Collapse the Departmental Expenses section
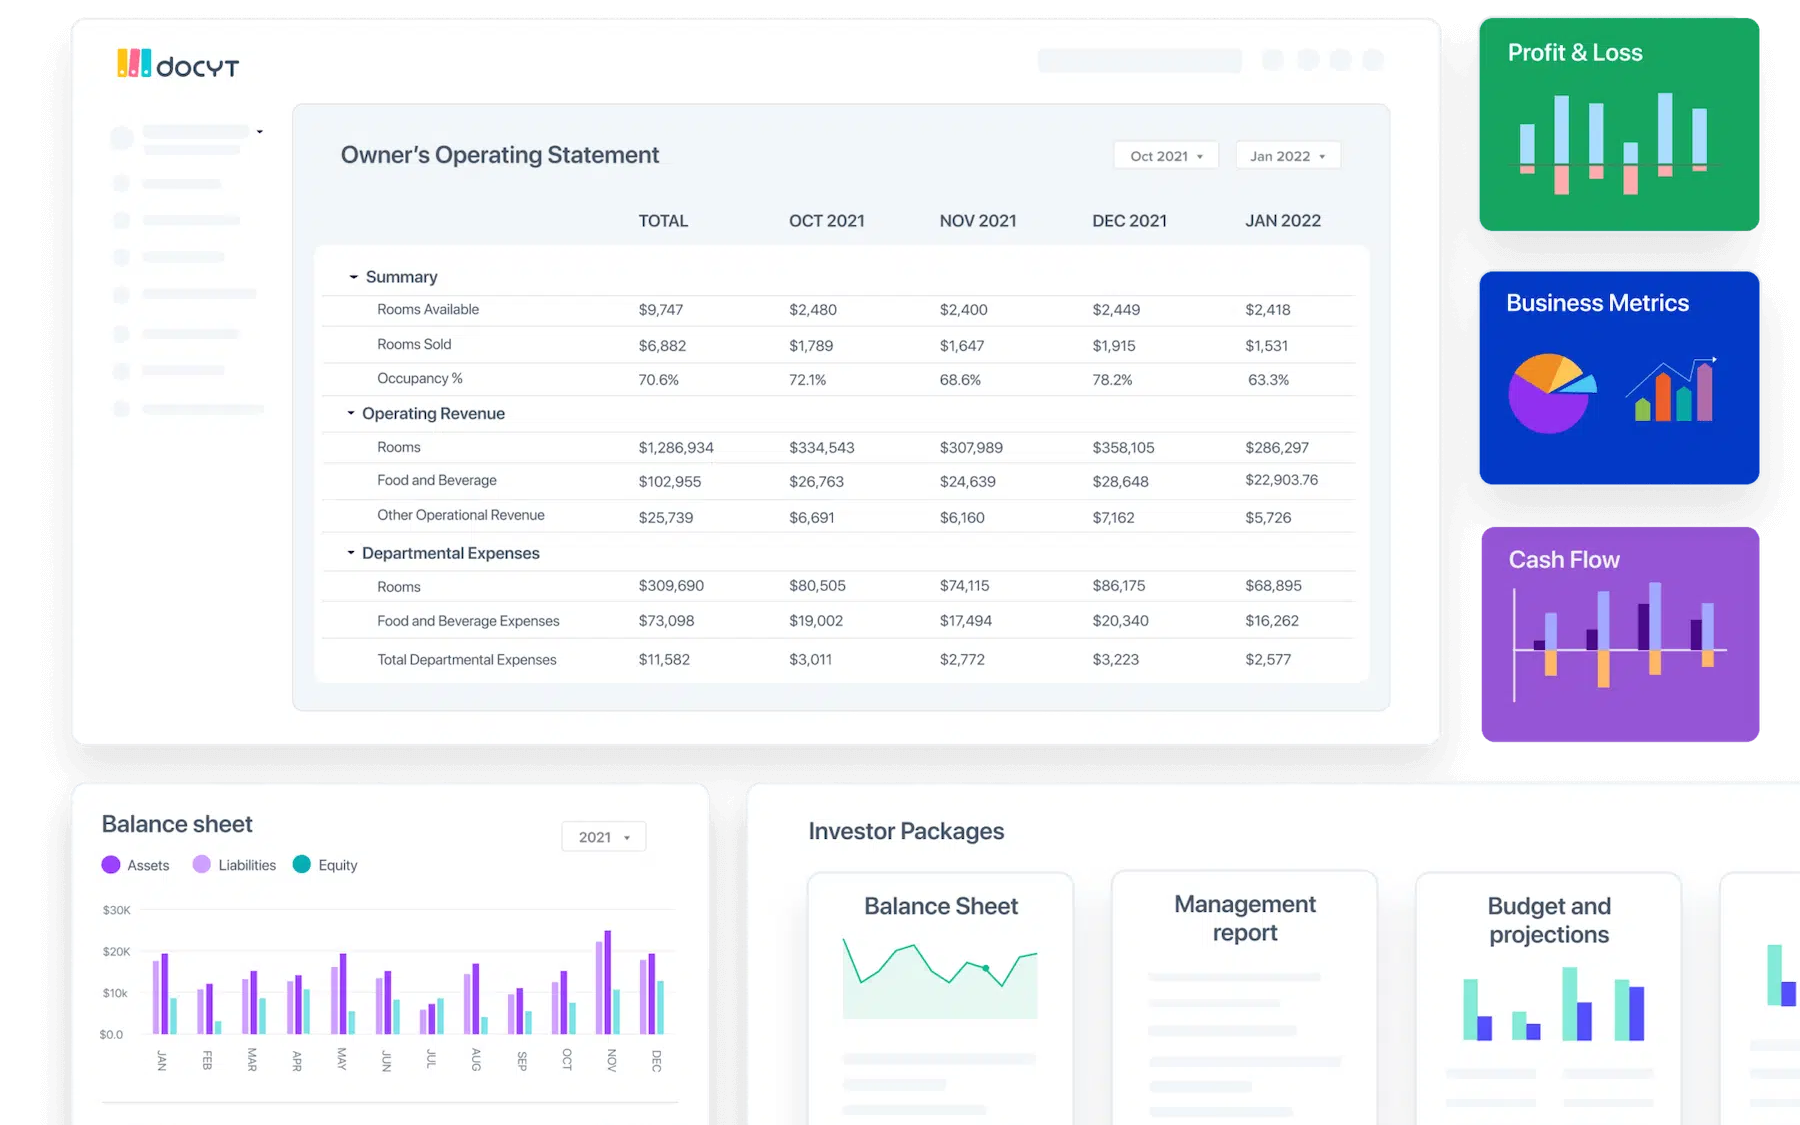Image resolution: width=1800 pixels, height=1125 pixels. click(x=351, y=553)
